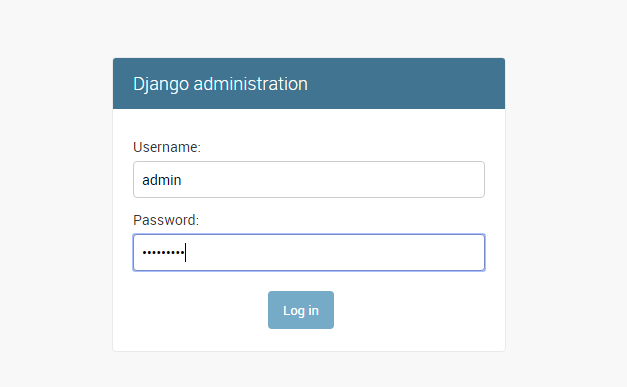Click the Django administration header title
Viewport: 627px width, 387px height.
(220, 84)
